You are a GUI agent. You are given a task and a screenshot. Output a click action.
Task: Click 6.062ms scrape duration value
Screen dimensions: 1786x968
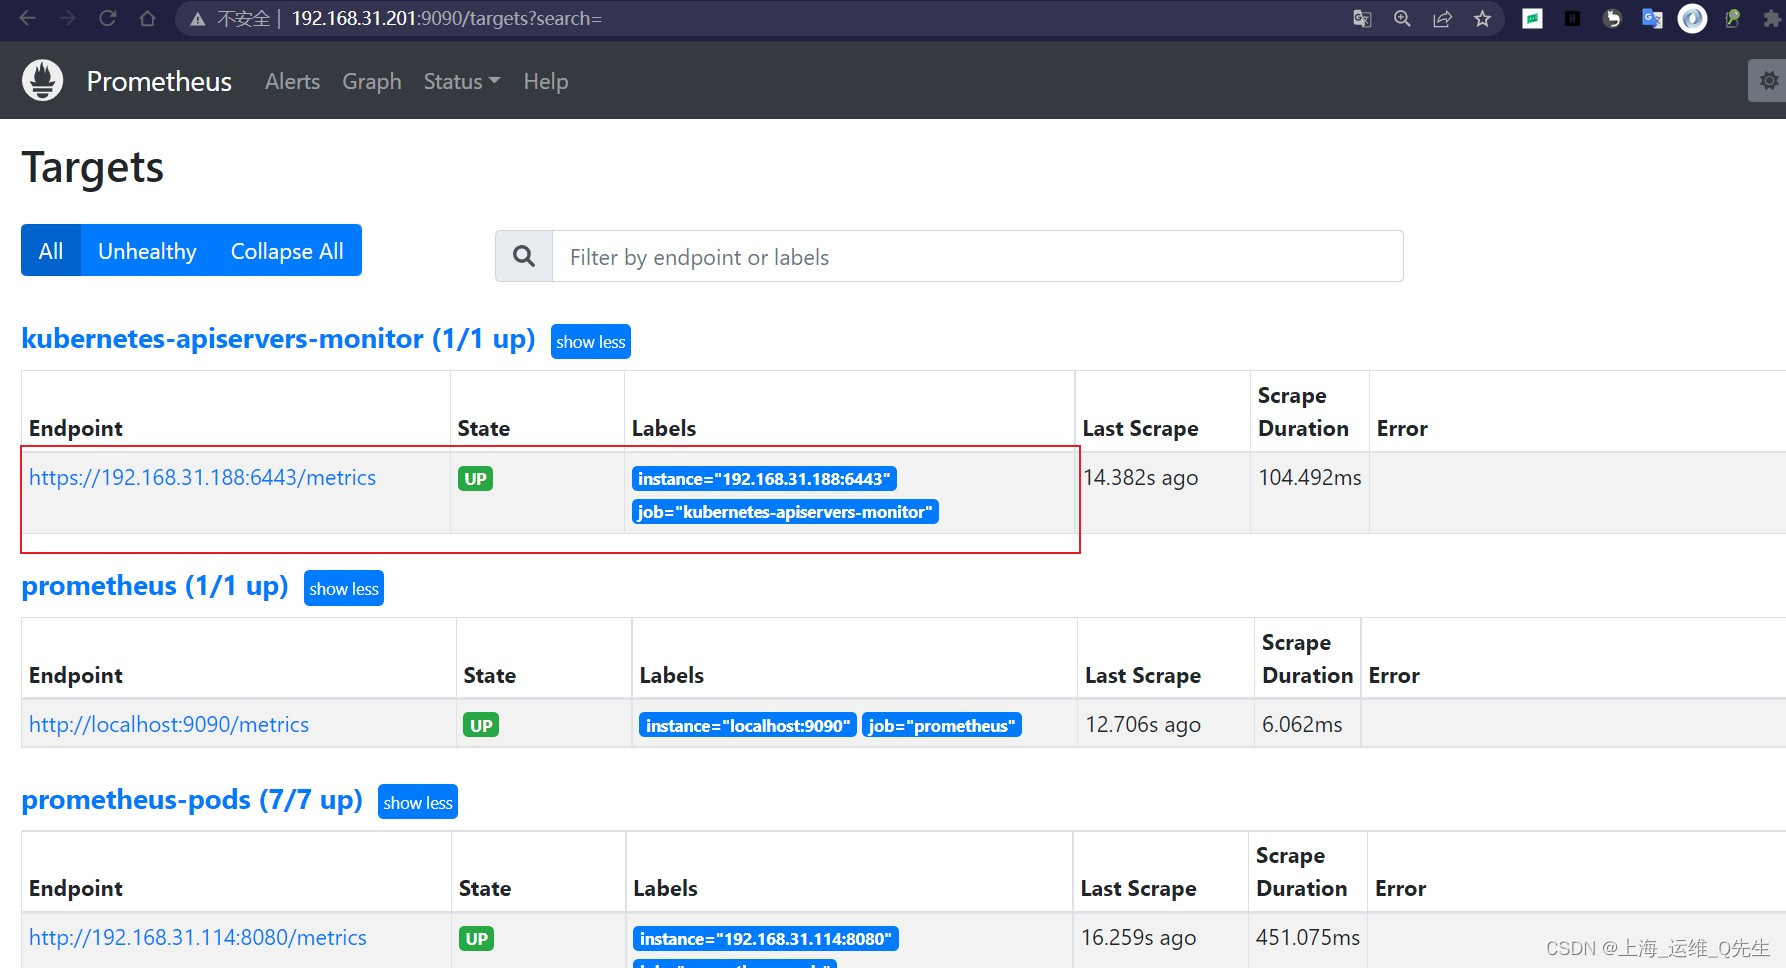(1302, 725)
